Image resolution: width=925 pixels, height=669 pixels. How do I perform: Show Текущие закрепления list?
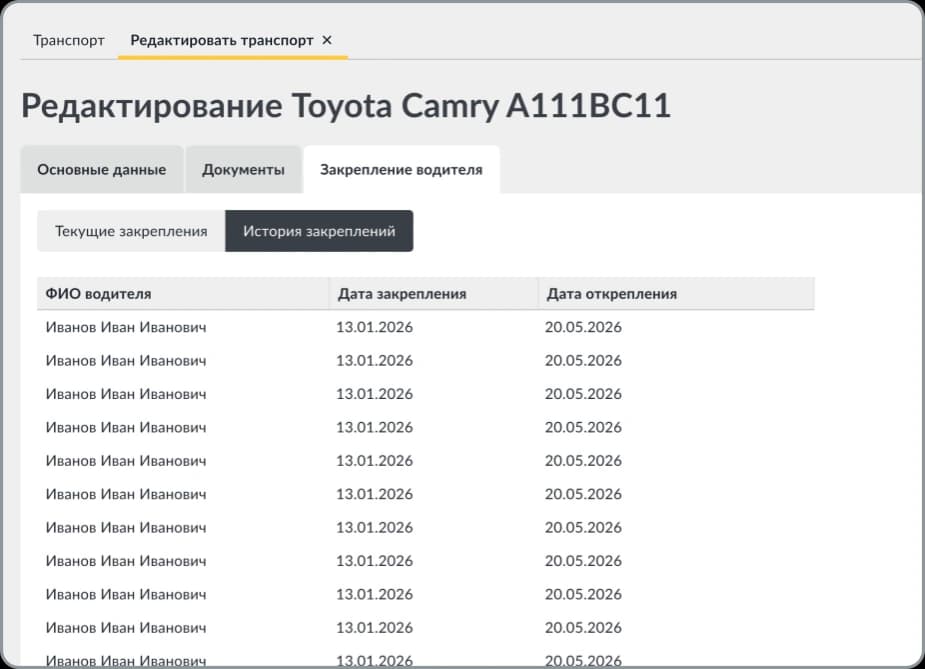click(x=131, y=231)
